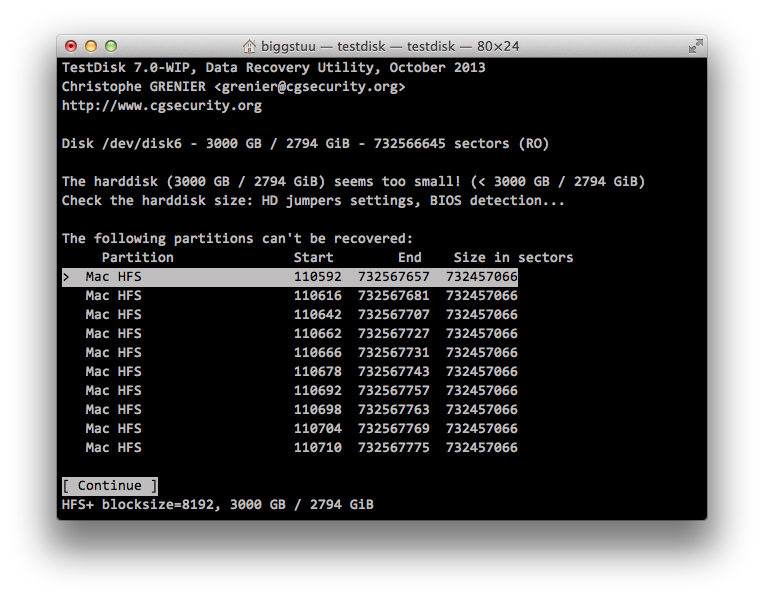This screenshot has width=764, height=599.
Task: Click the Partition column header
Action: pos(137,257)
